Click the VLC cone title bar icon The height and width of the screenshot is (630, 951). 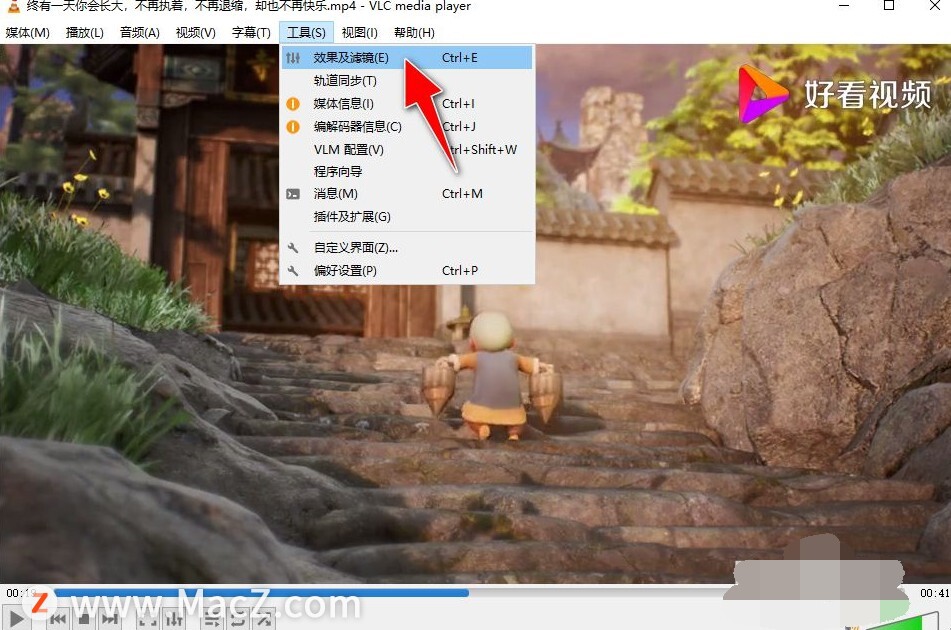[x=13, y=6]
